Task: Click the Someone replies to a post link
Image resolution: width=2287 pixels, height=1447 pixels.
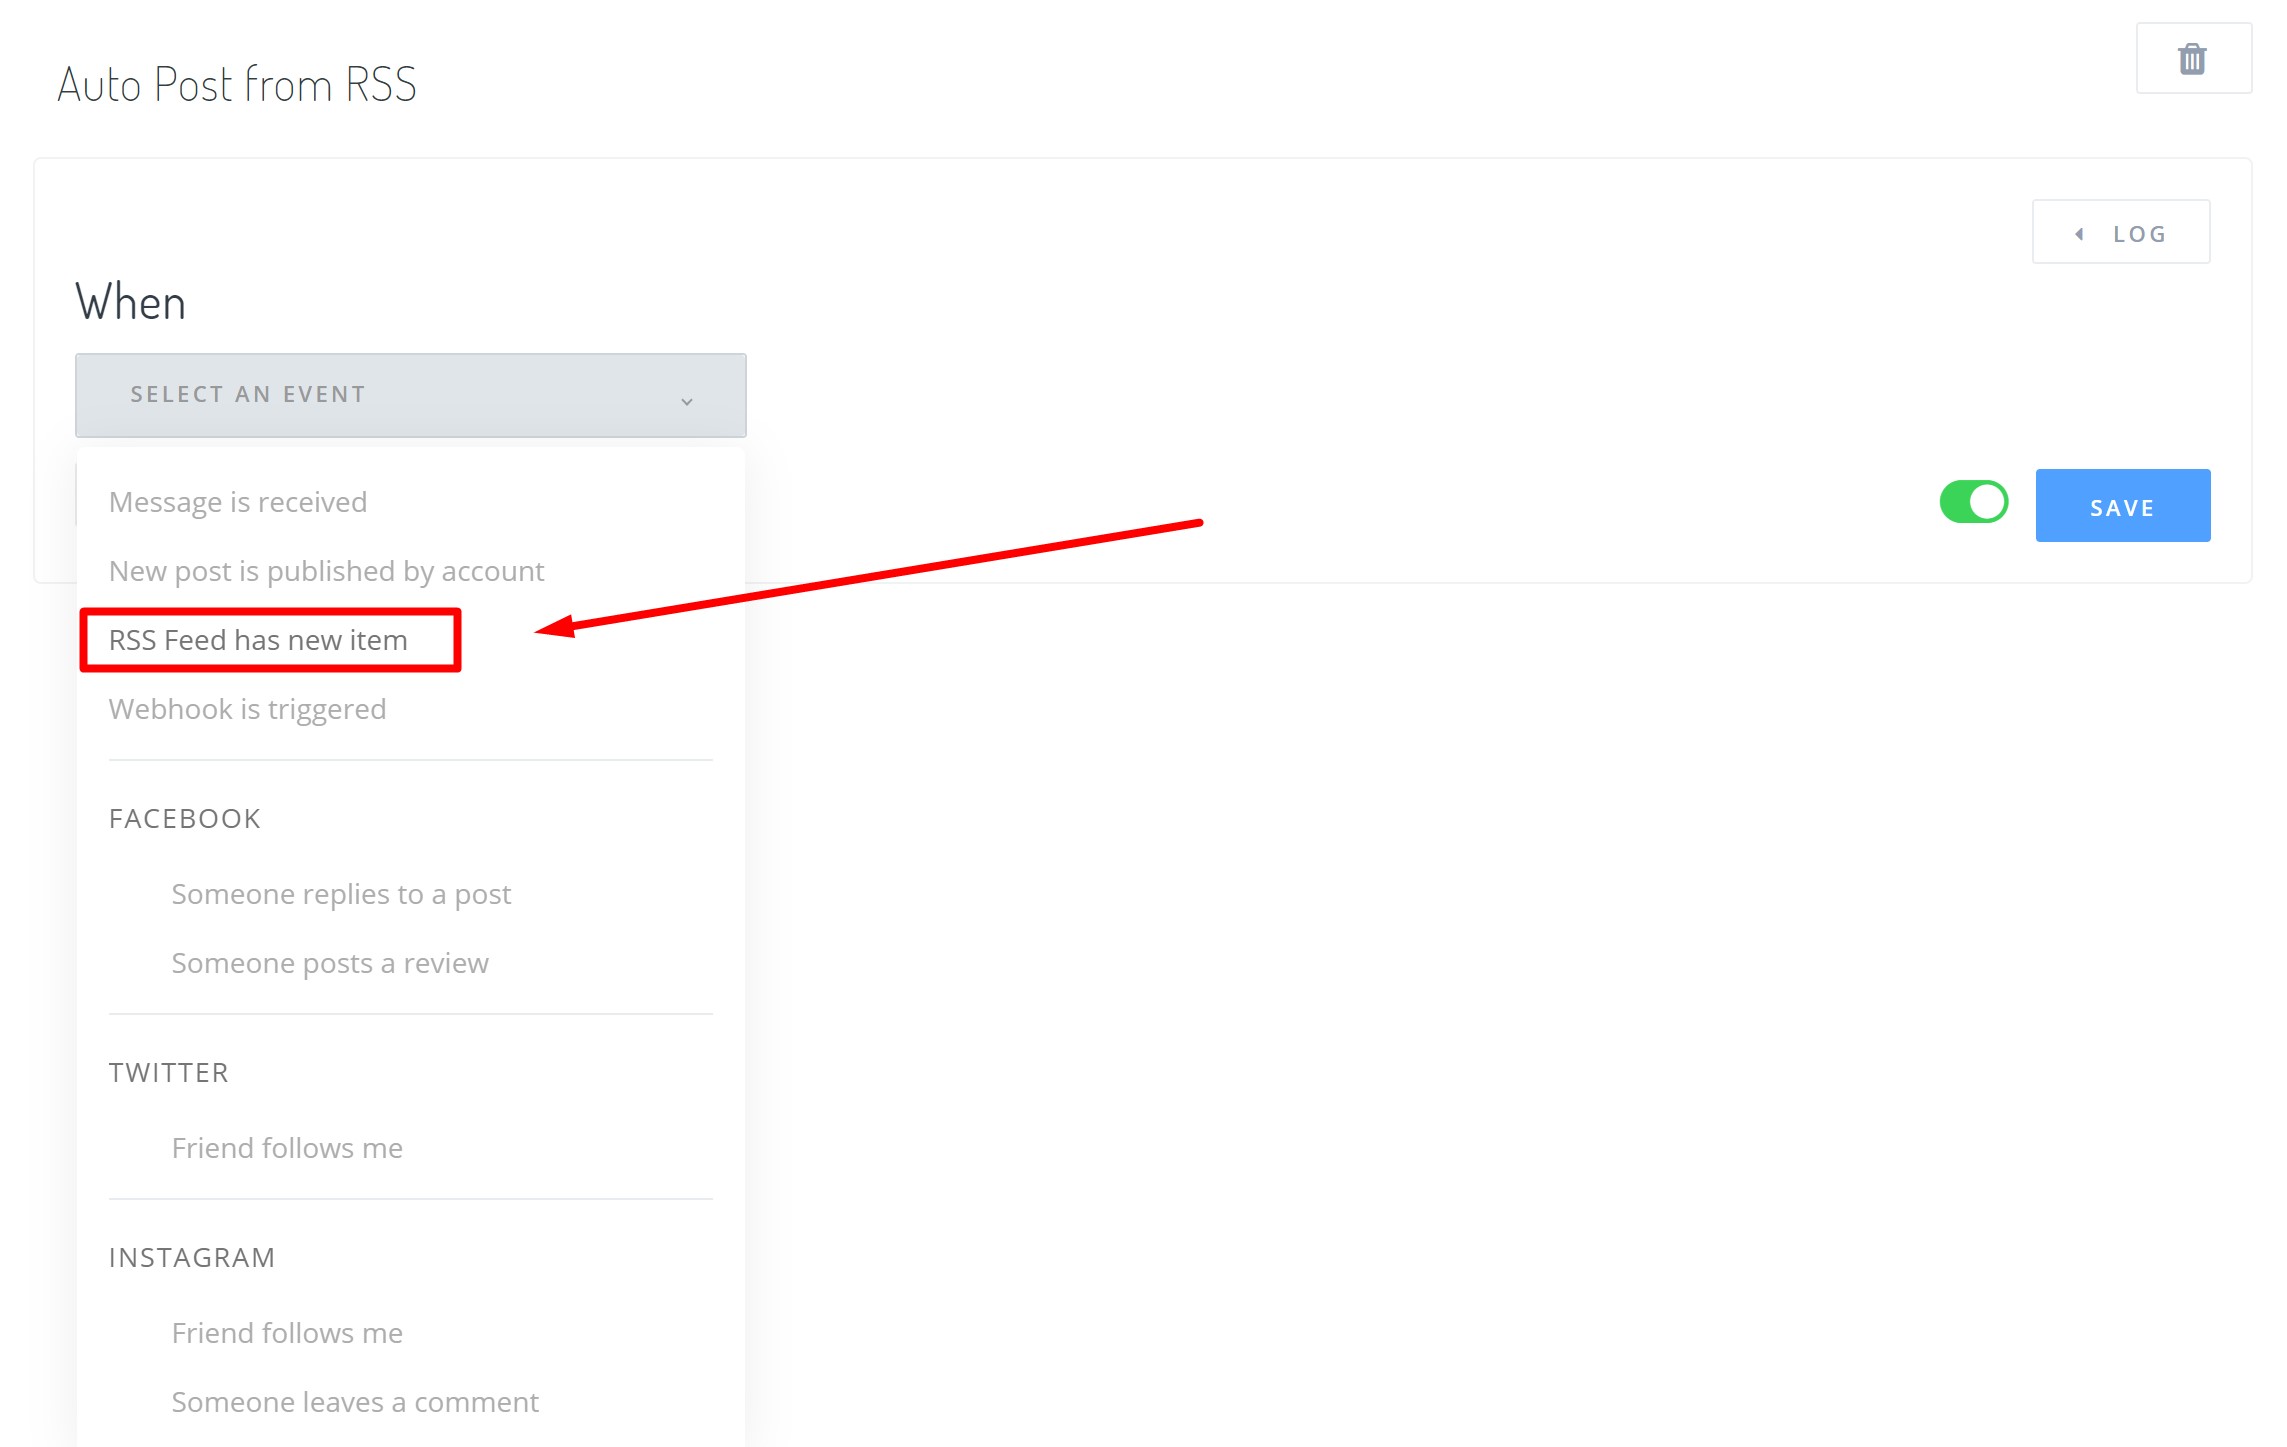Action: tap(340, 892)
